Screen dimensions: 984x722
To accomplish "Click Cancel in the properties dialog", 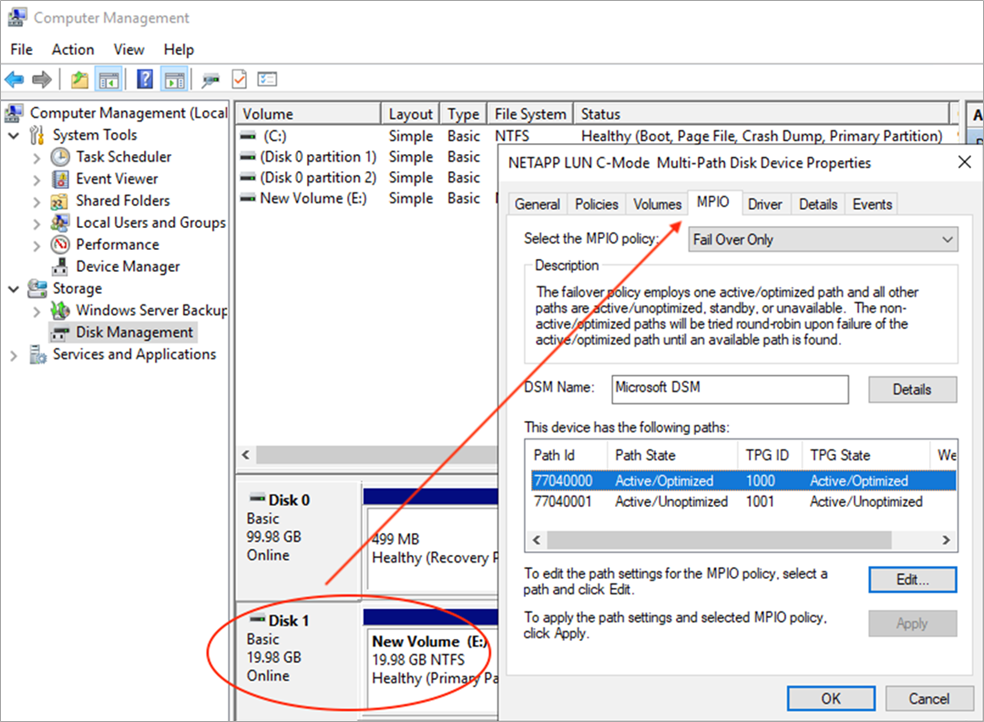I will pyautogui.click(x=929, y=699).
